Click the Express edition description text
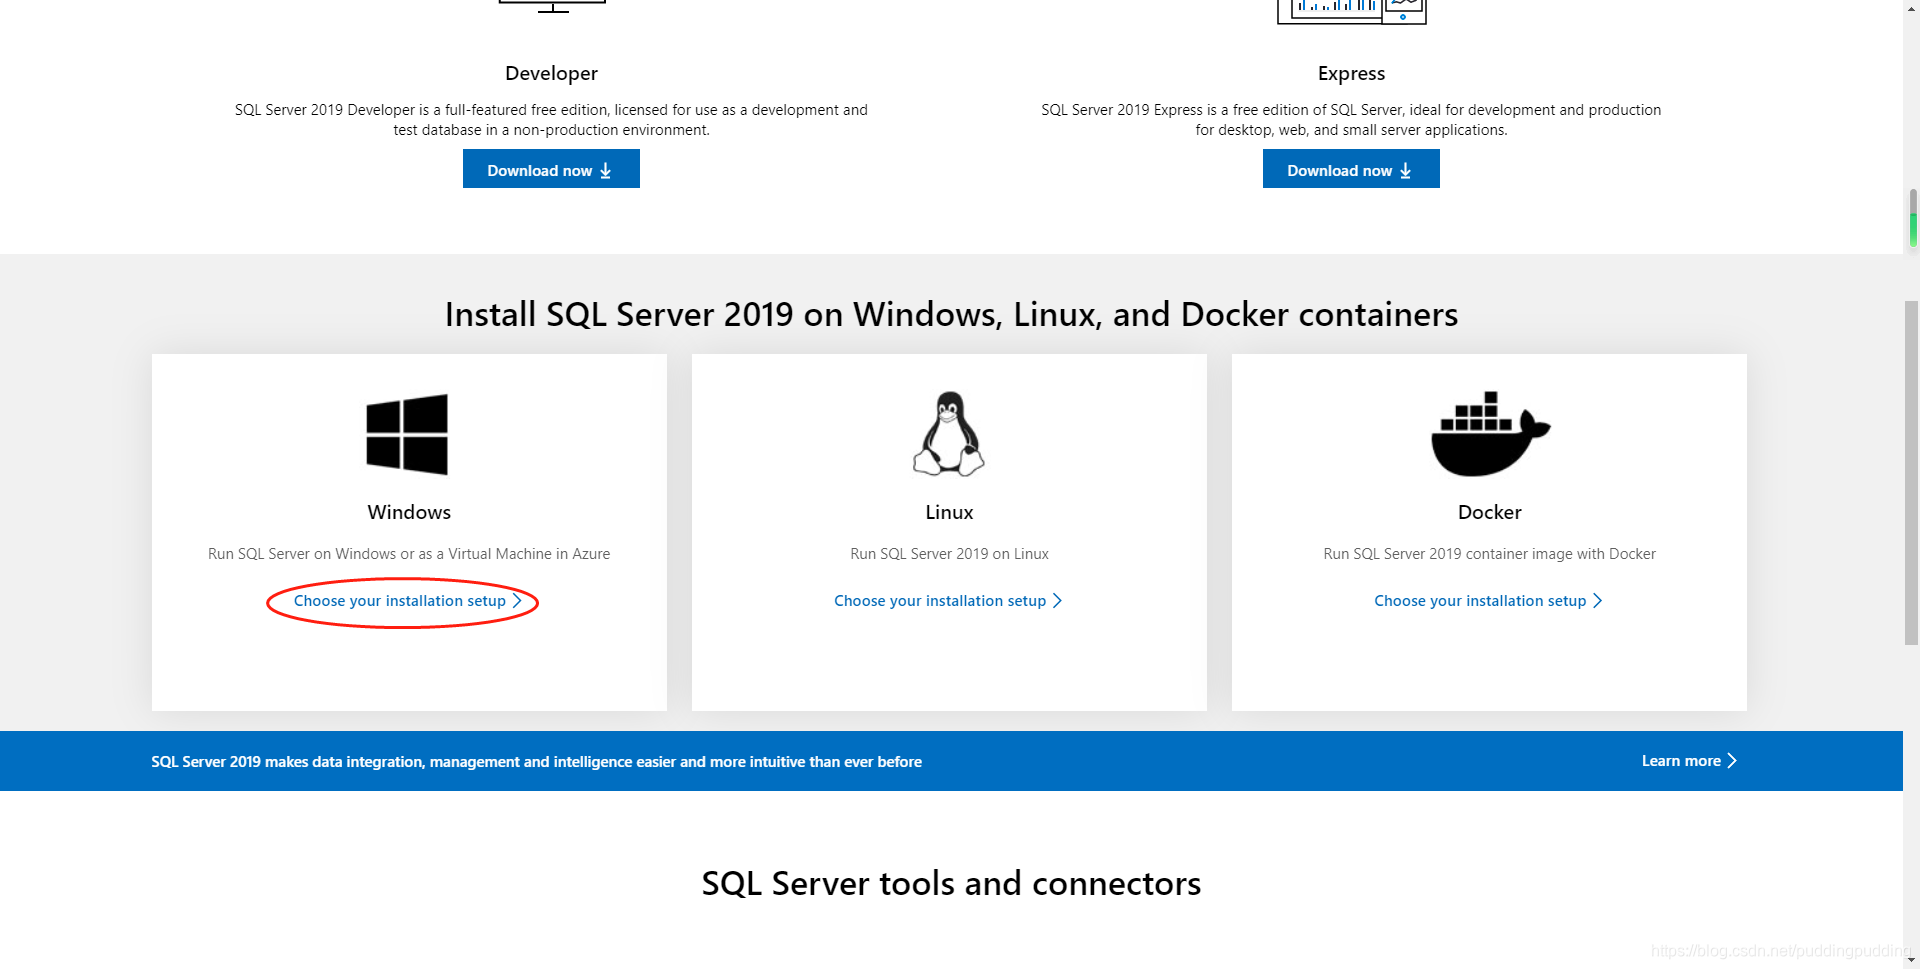Image resolution: width=1920 pixels, height=969 pixels. [x=1351, y=120]
